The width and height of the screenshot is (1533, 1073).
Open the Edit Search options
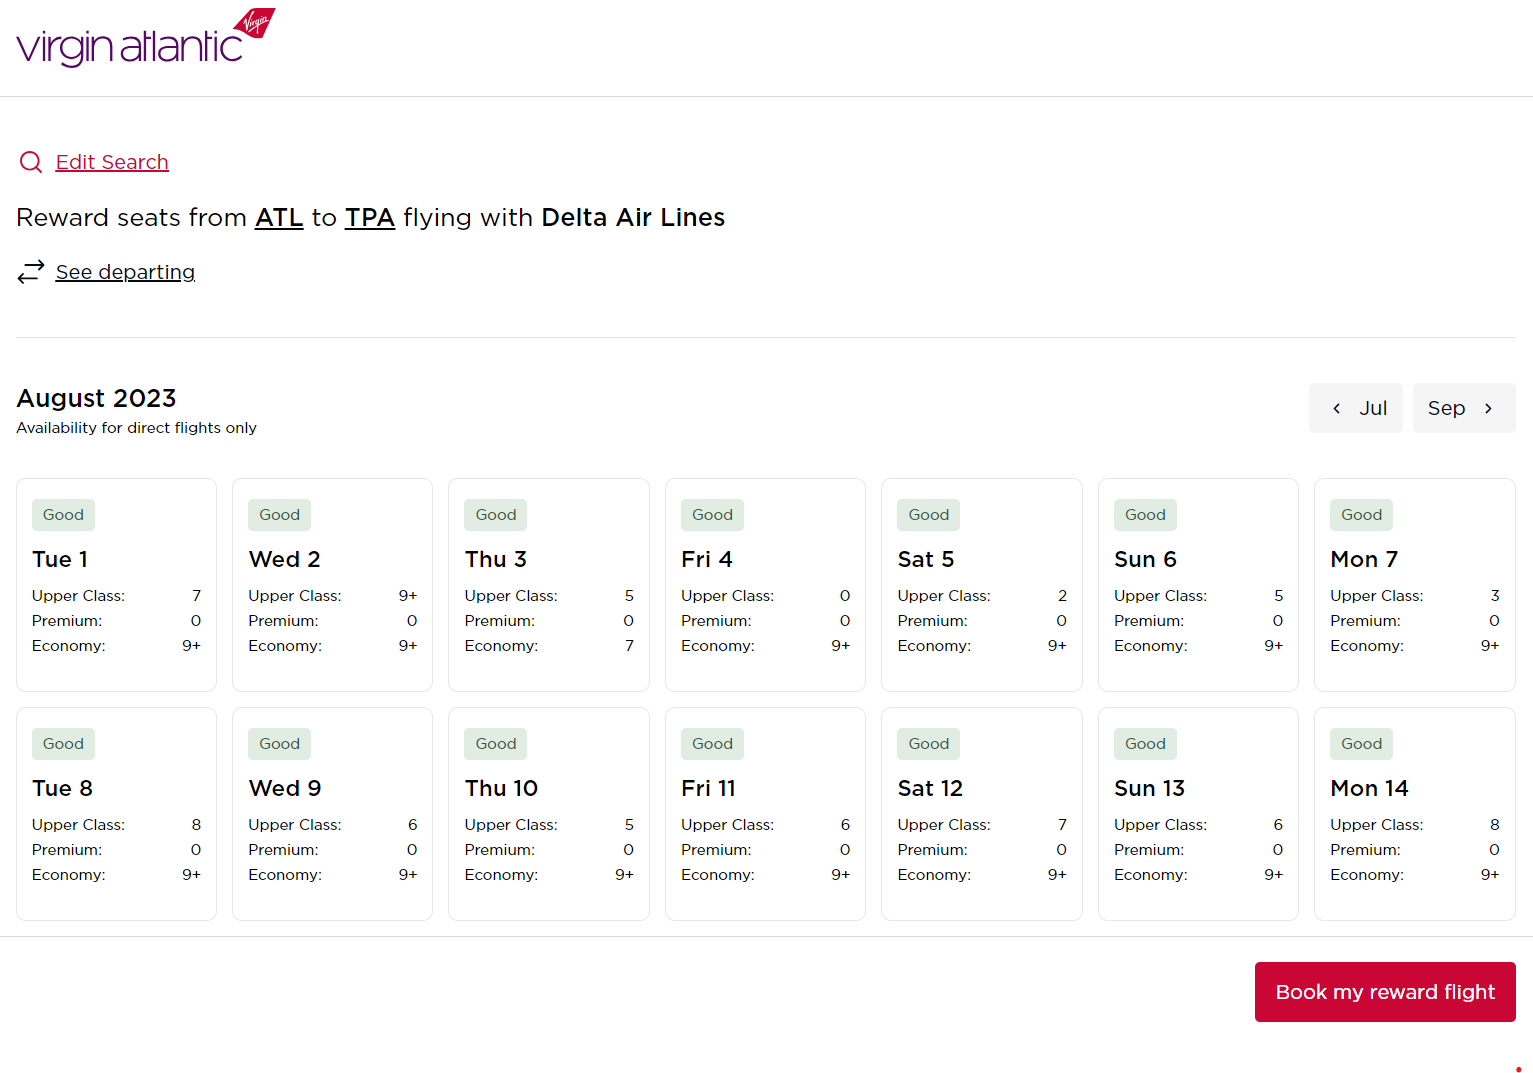(x=112, y=161)
